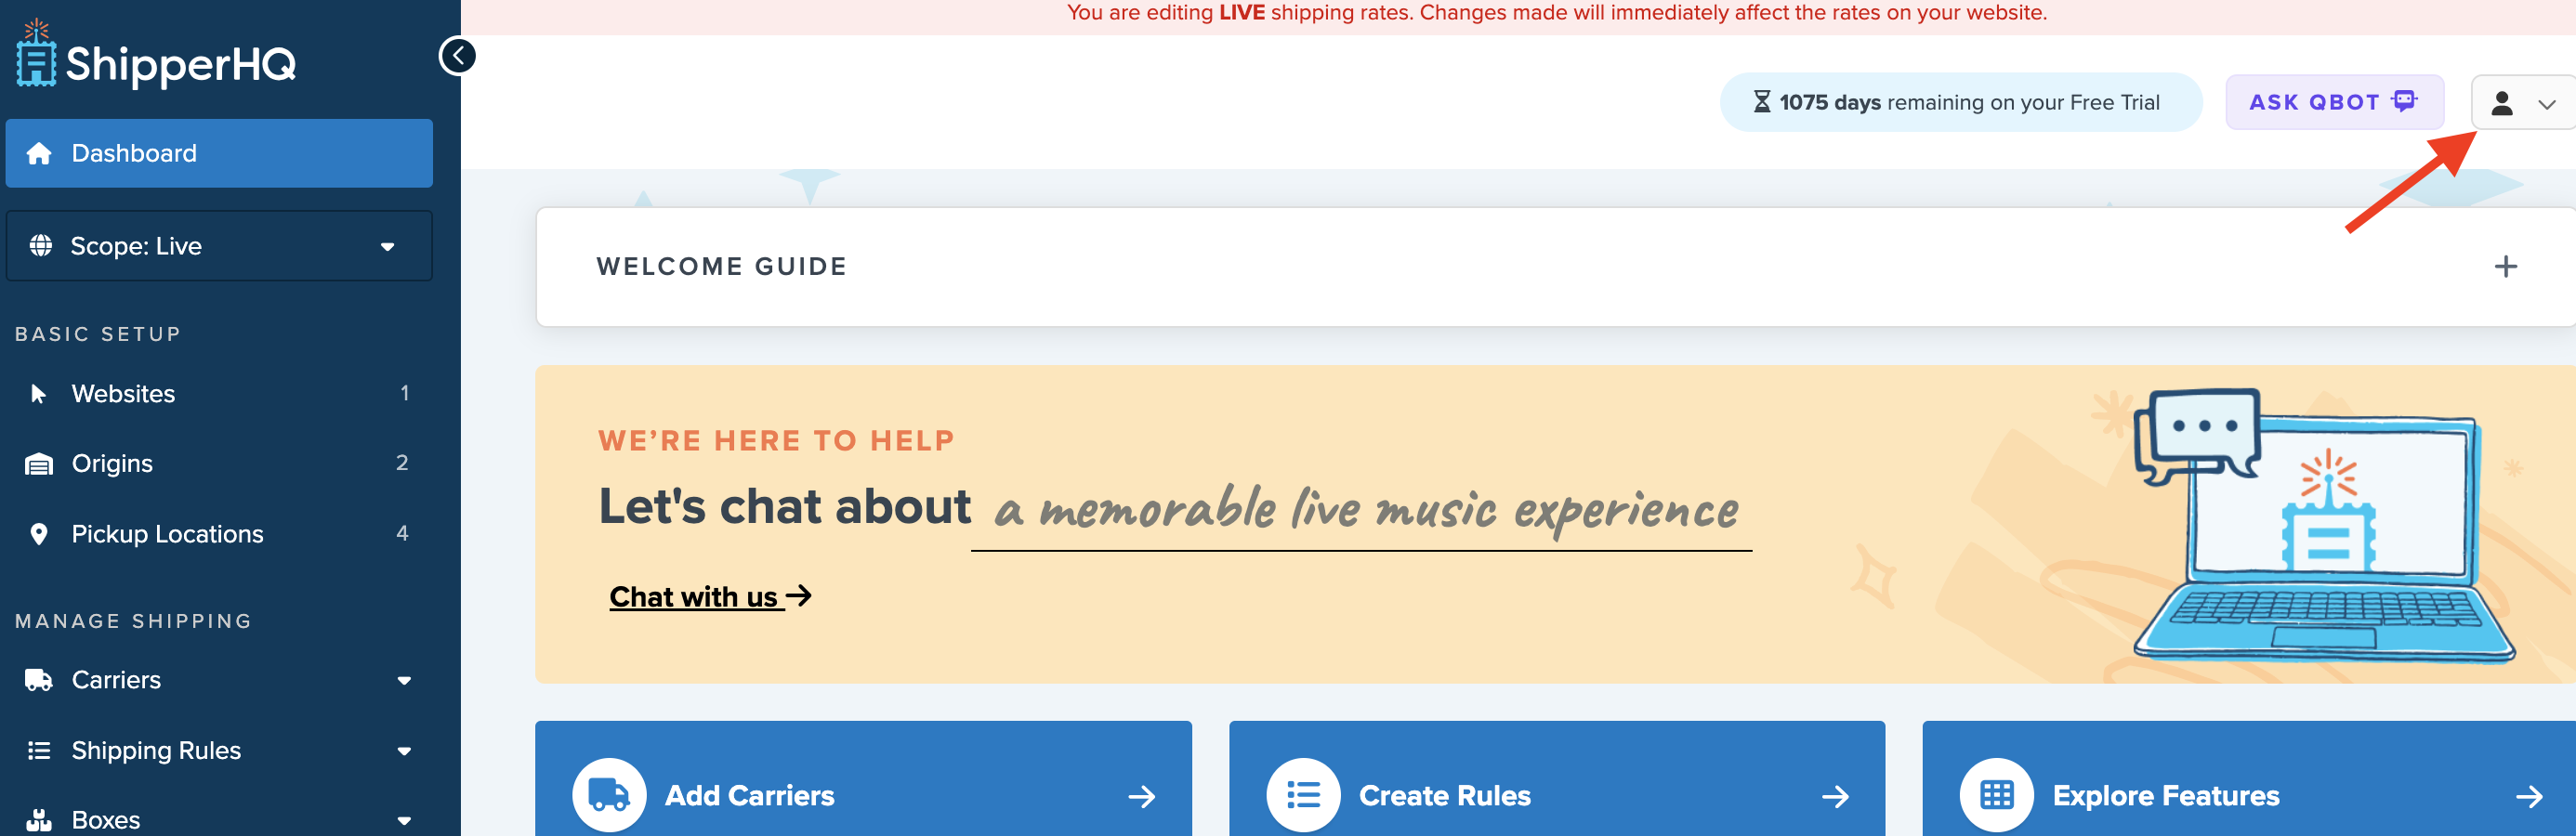Expand the Shipping Rules submenu

pos(404,751)
